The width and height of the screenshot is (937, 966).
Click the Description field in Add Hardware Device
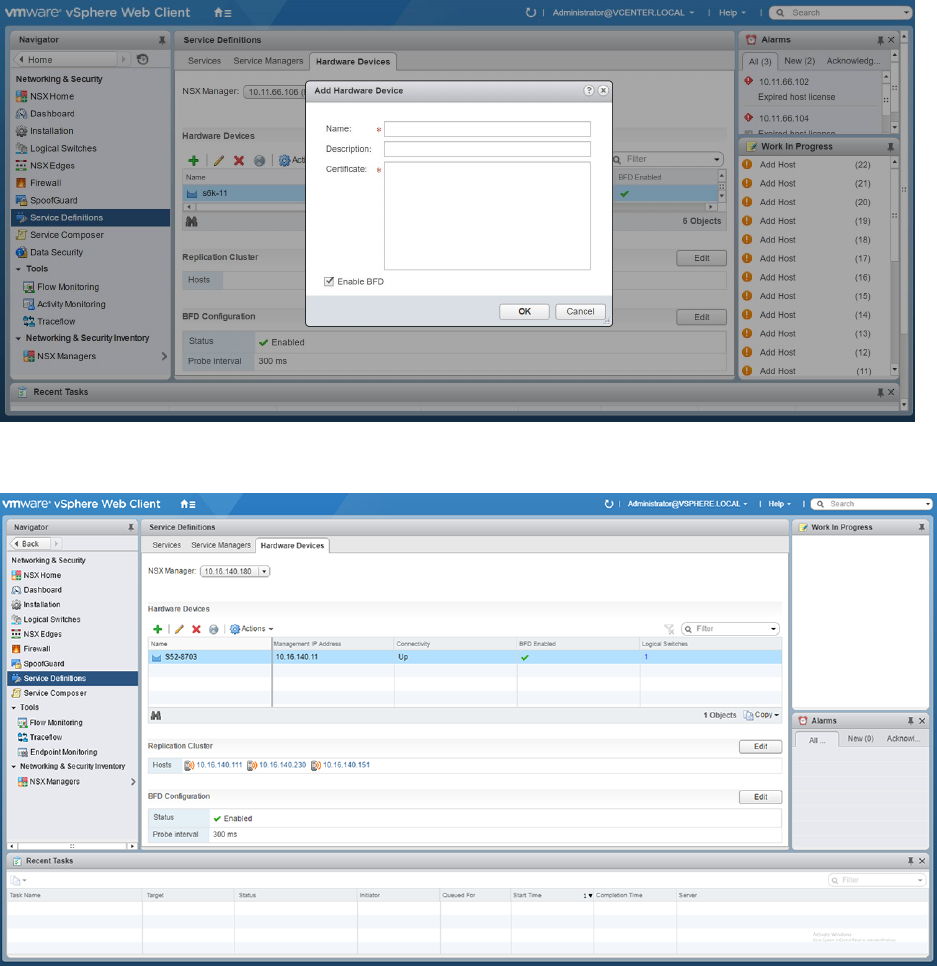pos(487,149)
